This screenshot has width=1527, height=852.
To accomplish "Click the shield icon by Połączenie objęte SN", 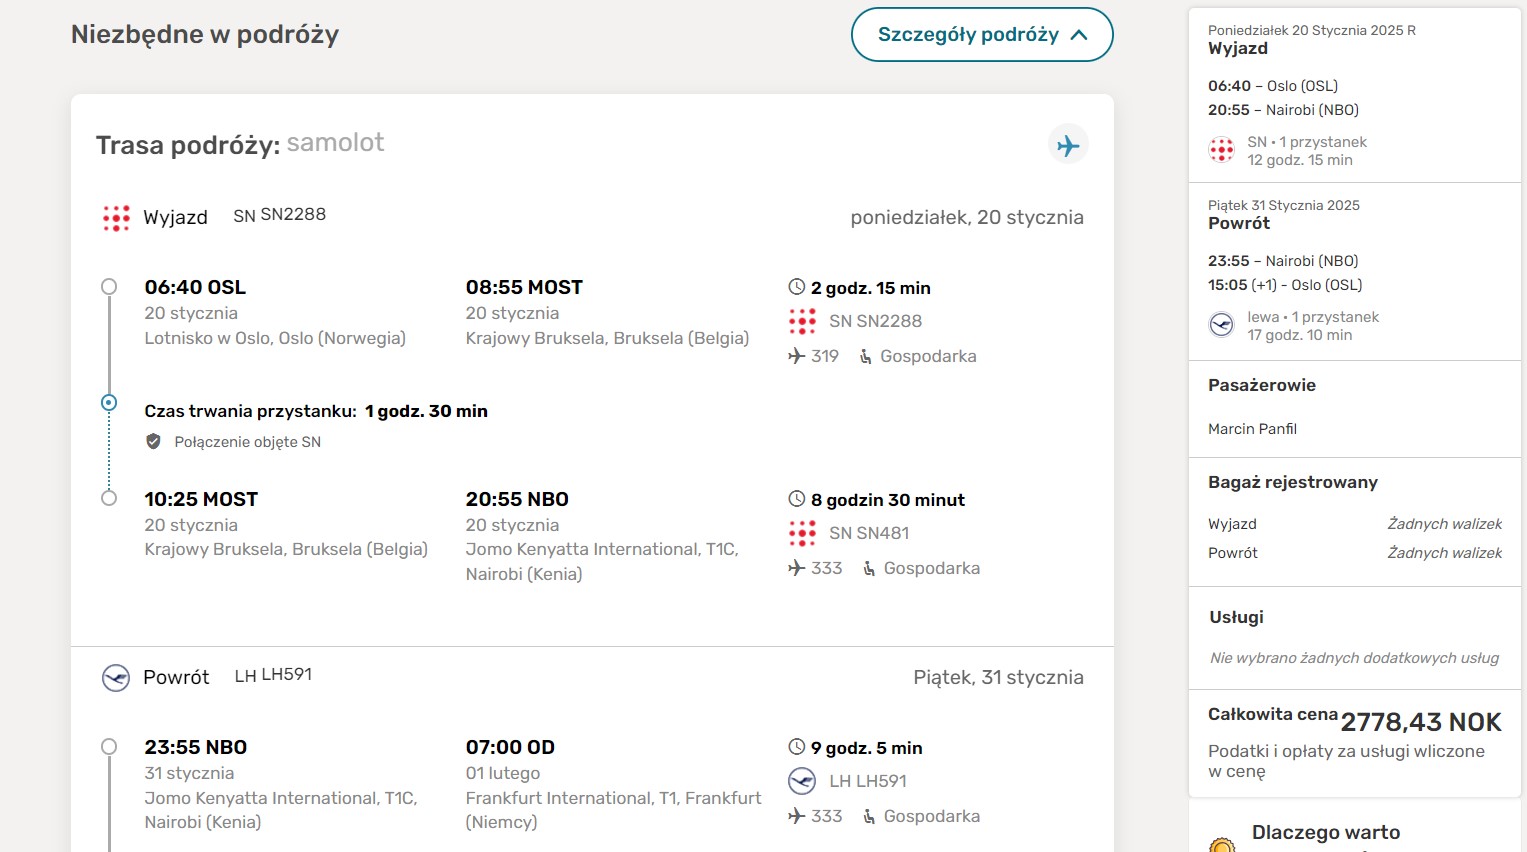I will [153, 441].
